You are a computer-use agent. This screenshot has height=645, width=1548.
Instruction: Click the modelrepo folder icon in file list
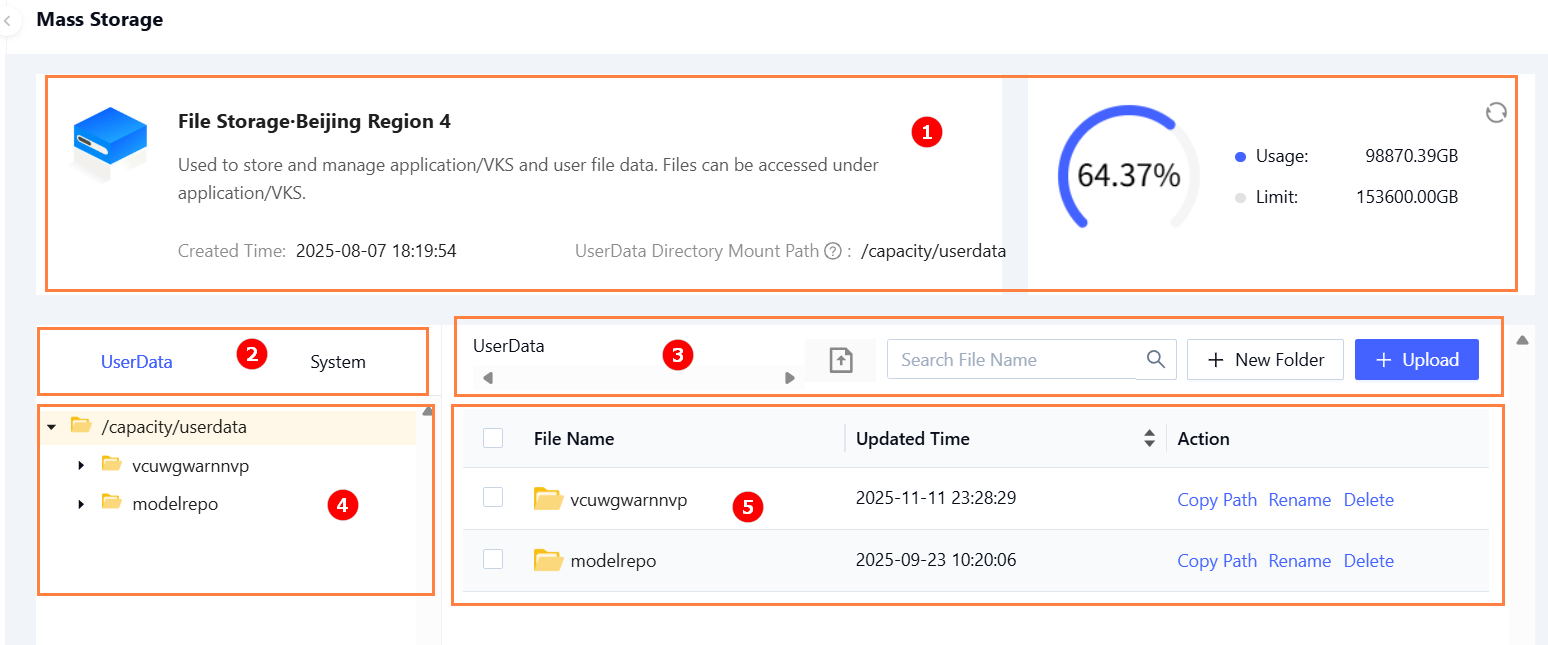(x=548, y=561)
